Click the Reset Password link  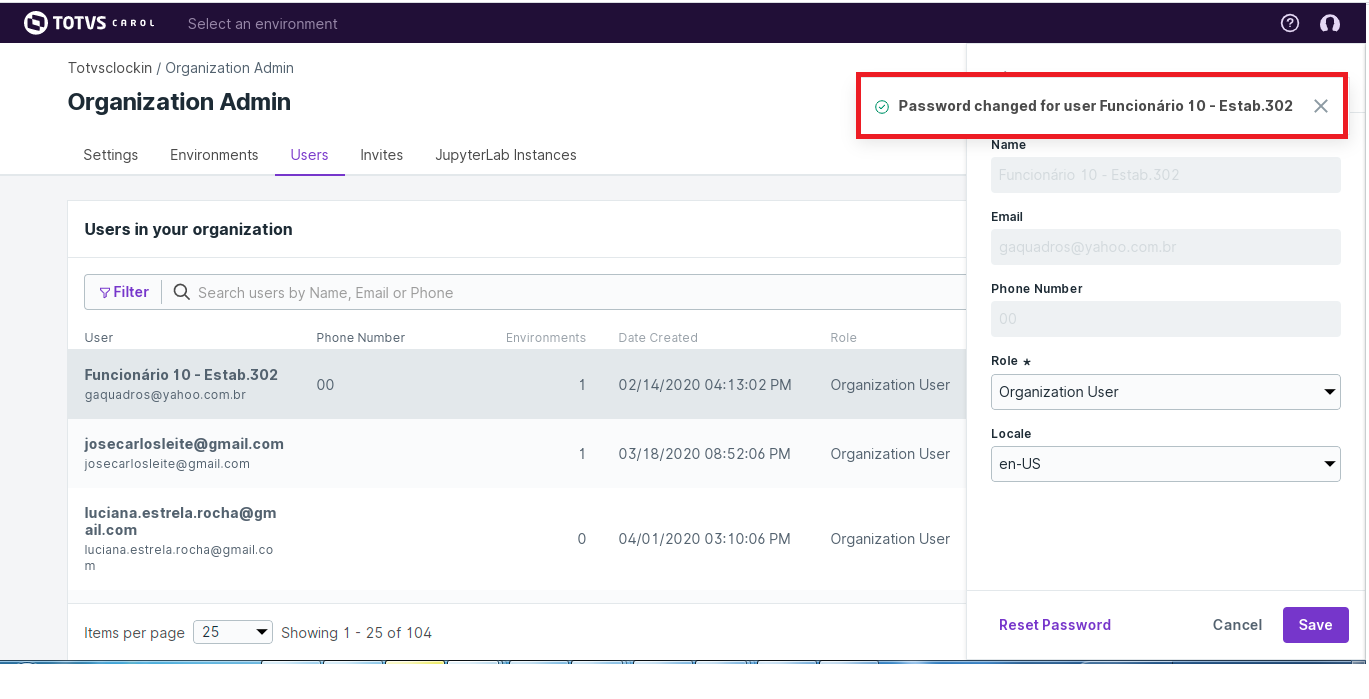click(x=1055, y=625)
